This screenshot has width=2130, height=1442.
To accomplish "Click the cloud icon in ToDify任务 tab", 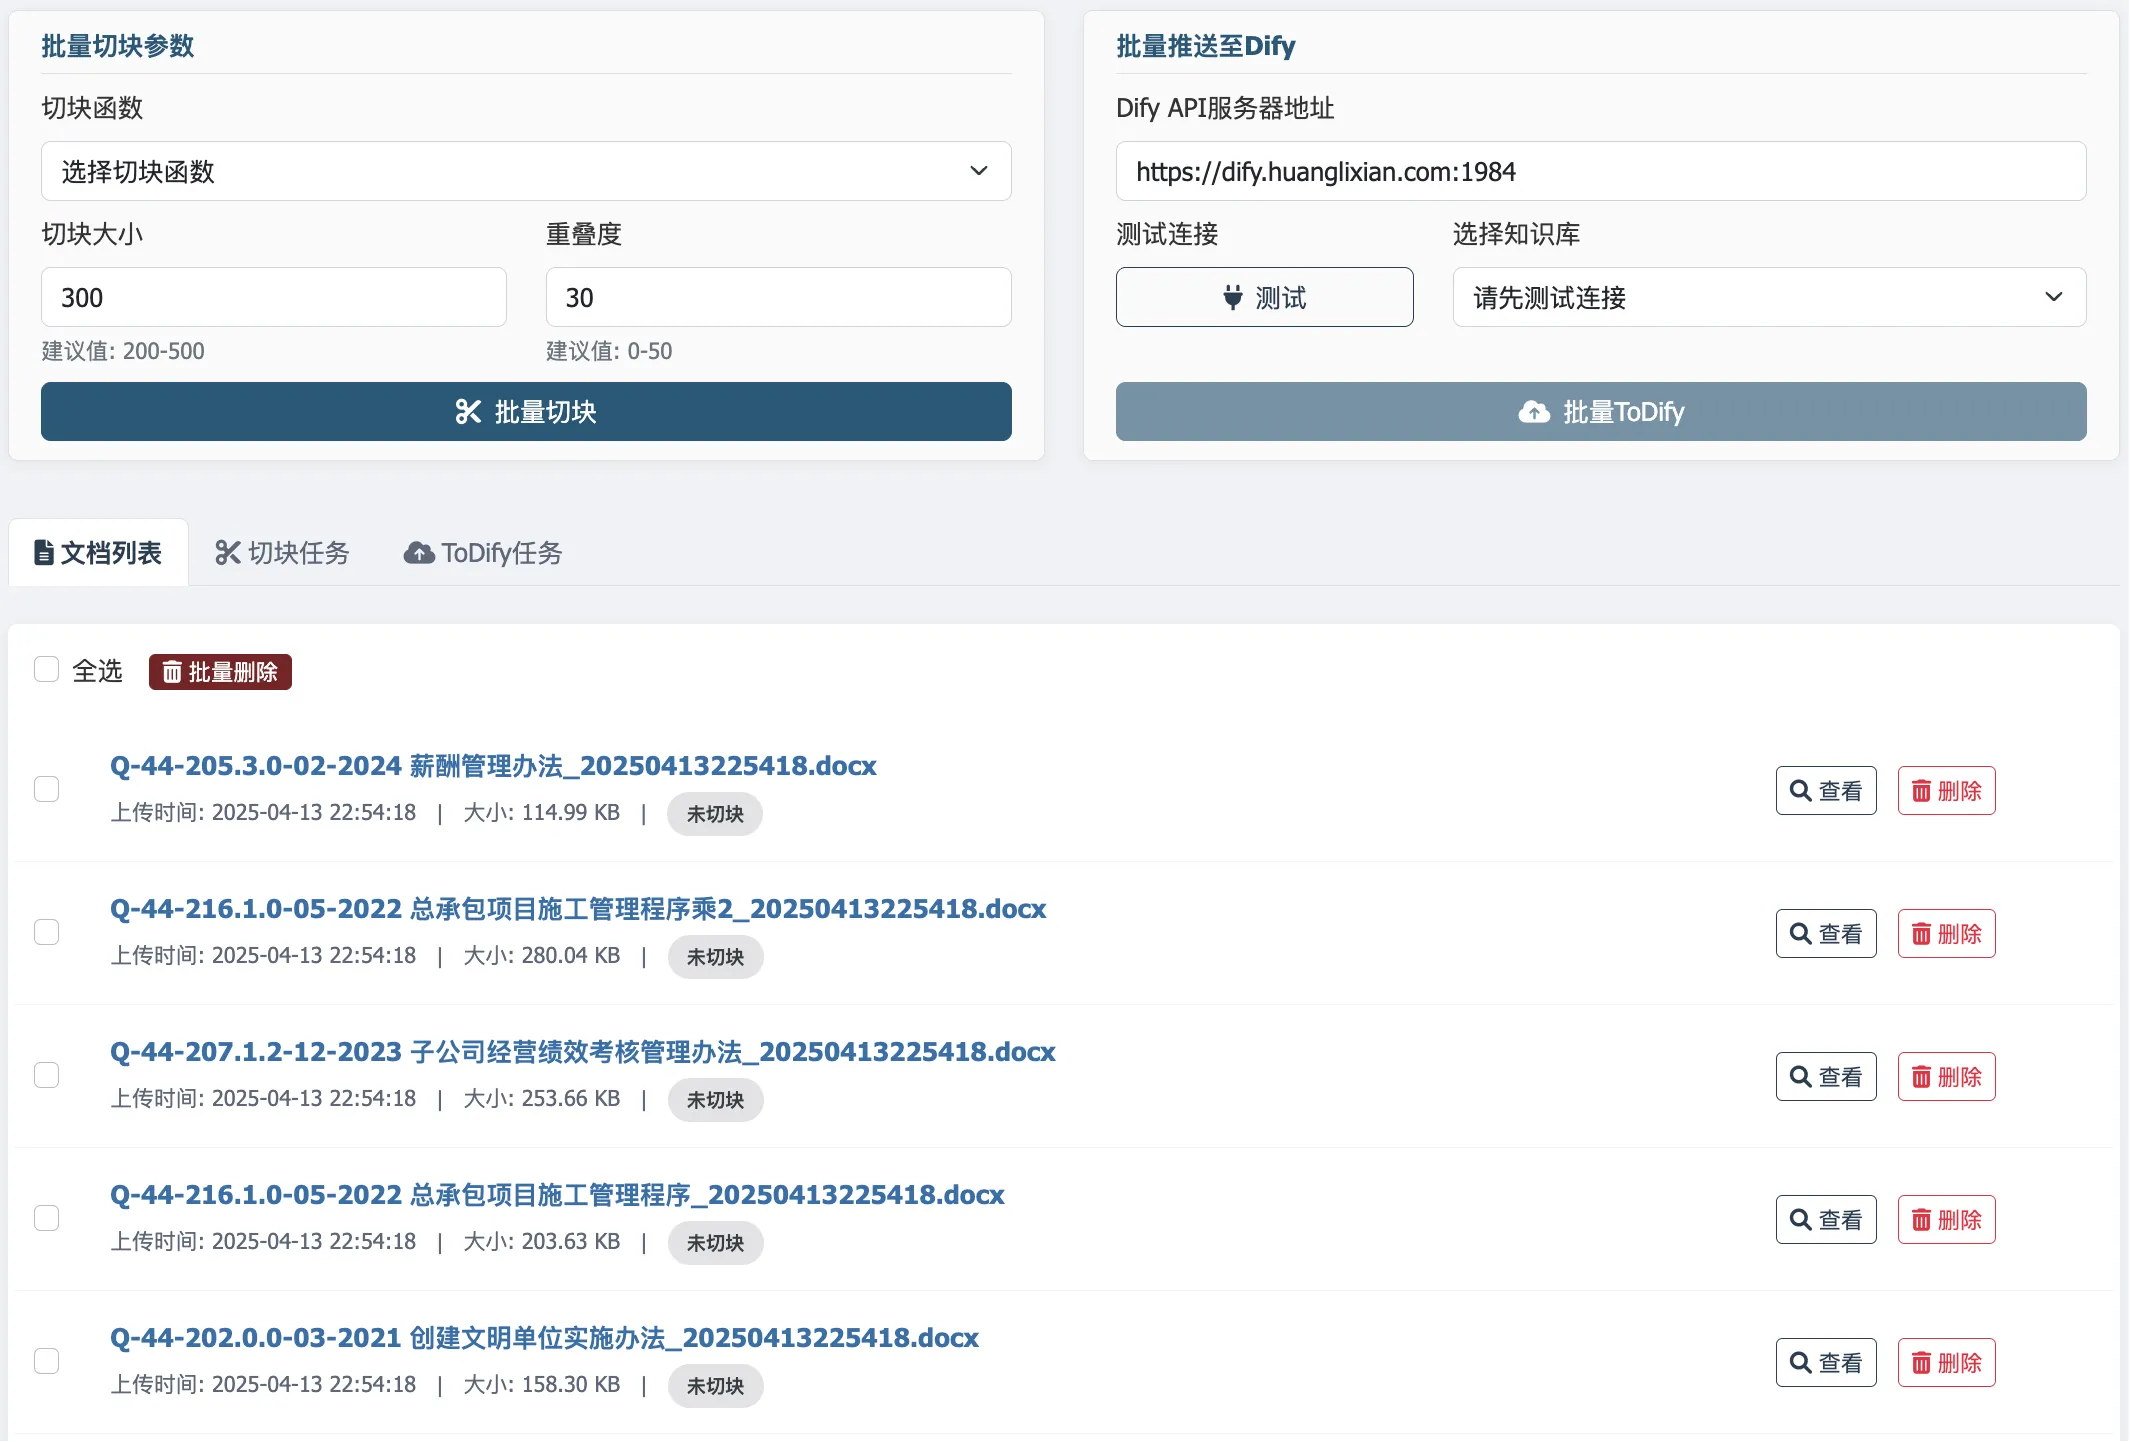I will pyautogui.click(x=419, y=553).
